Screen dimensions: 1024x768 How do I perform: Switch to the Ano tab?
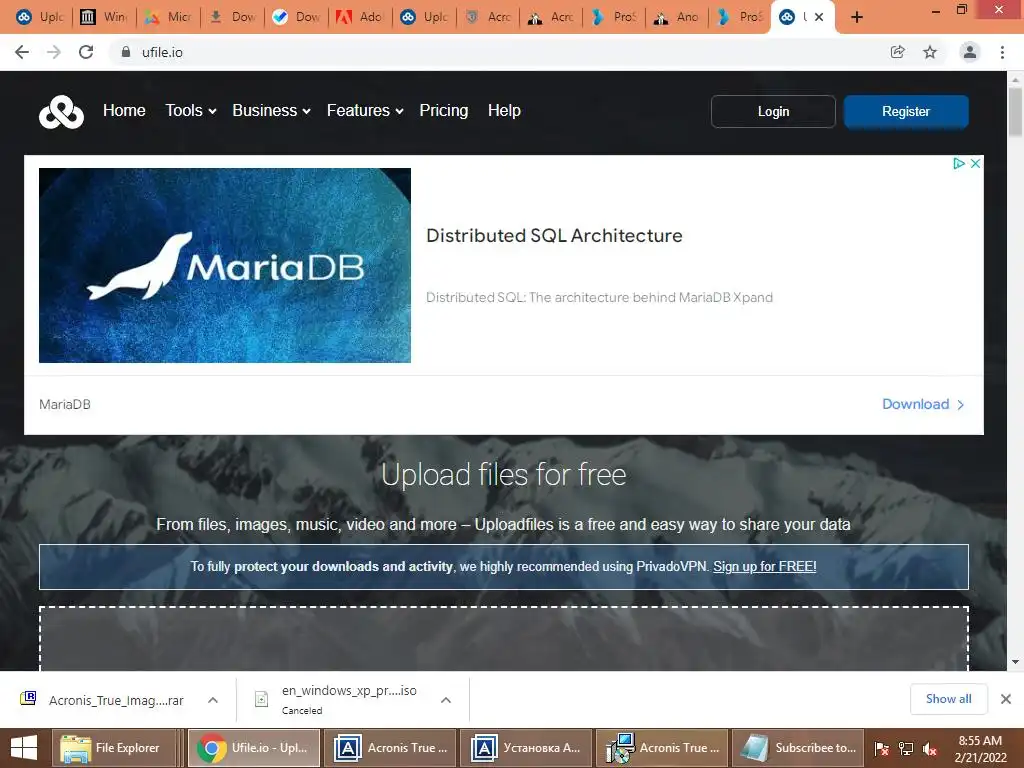point(677,17)
